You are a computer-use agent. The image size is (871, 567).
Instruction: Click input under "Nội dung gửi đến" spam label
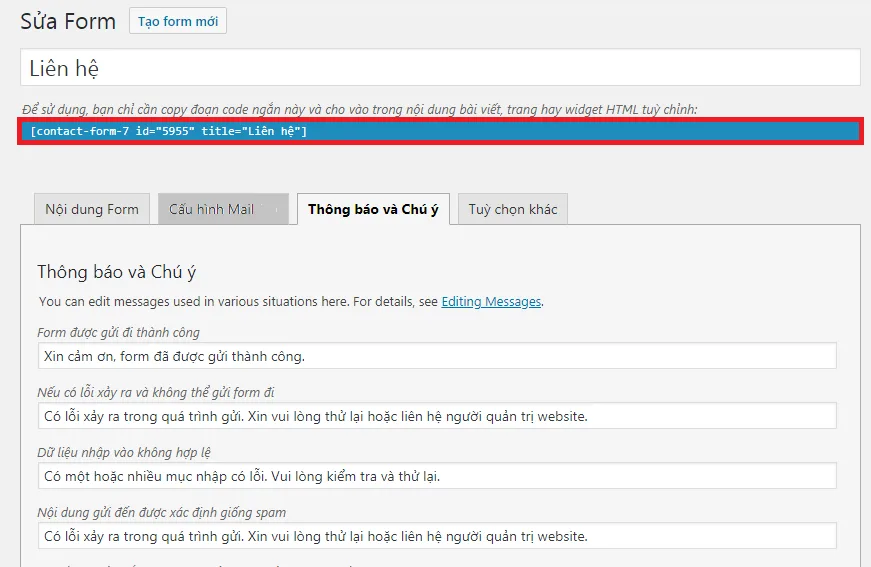437,536
